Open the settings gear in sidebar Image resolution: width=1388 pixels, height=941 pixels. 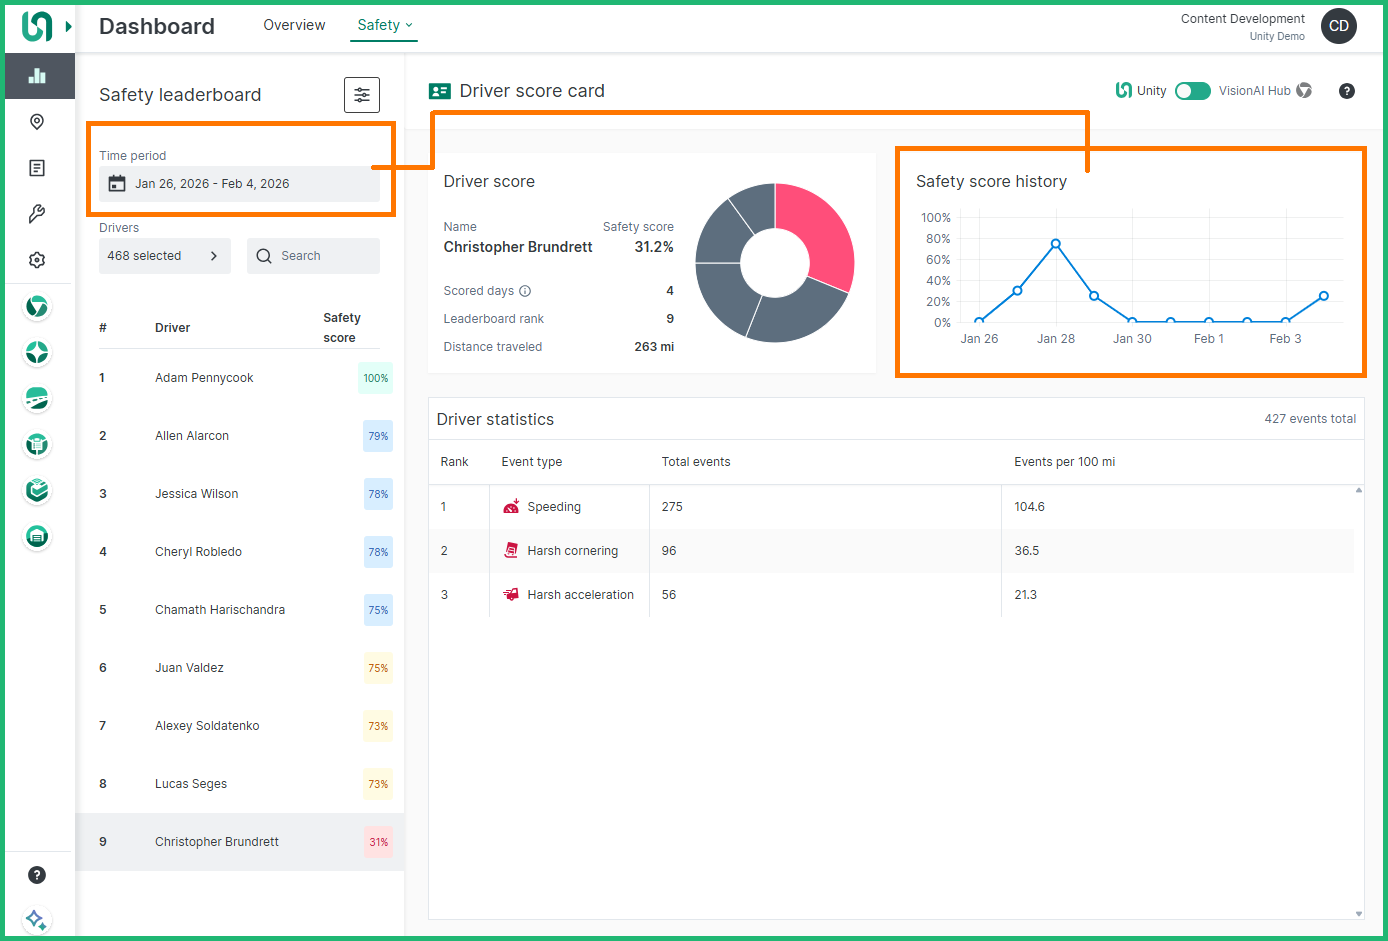(37, 260)
